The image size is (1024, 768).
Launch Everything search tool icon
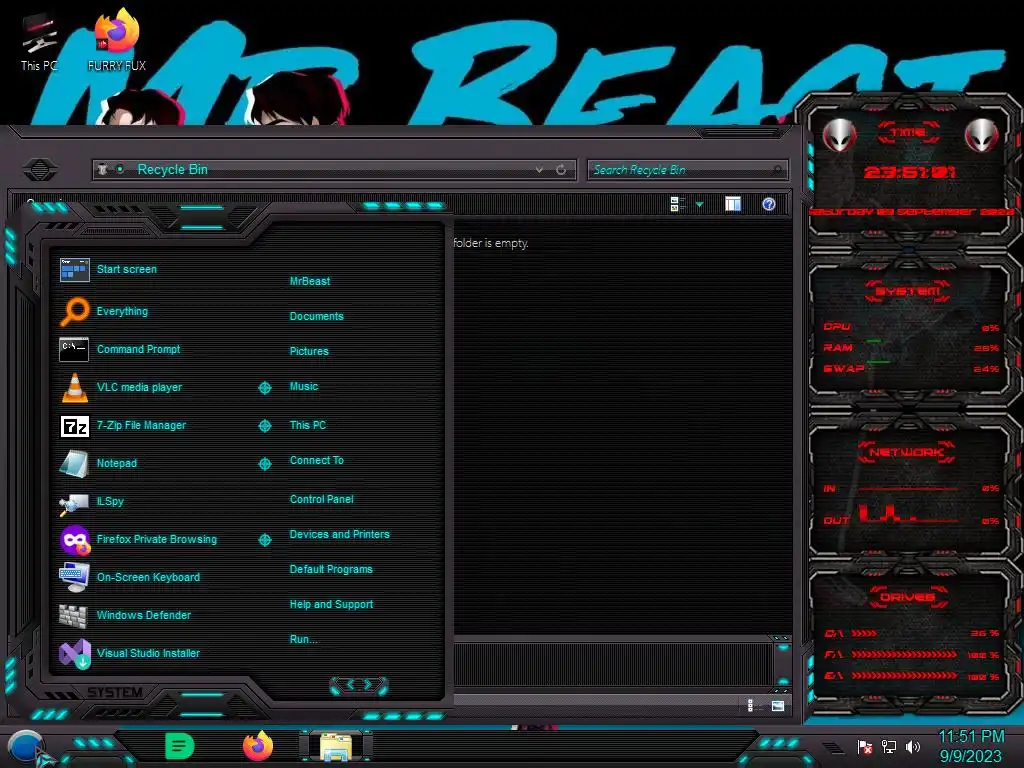click(x=74, y=311)
